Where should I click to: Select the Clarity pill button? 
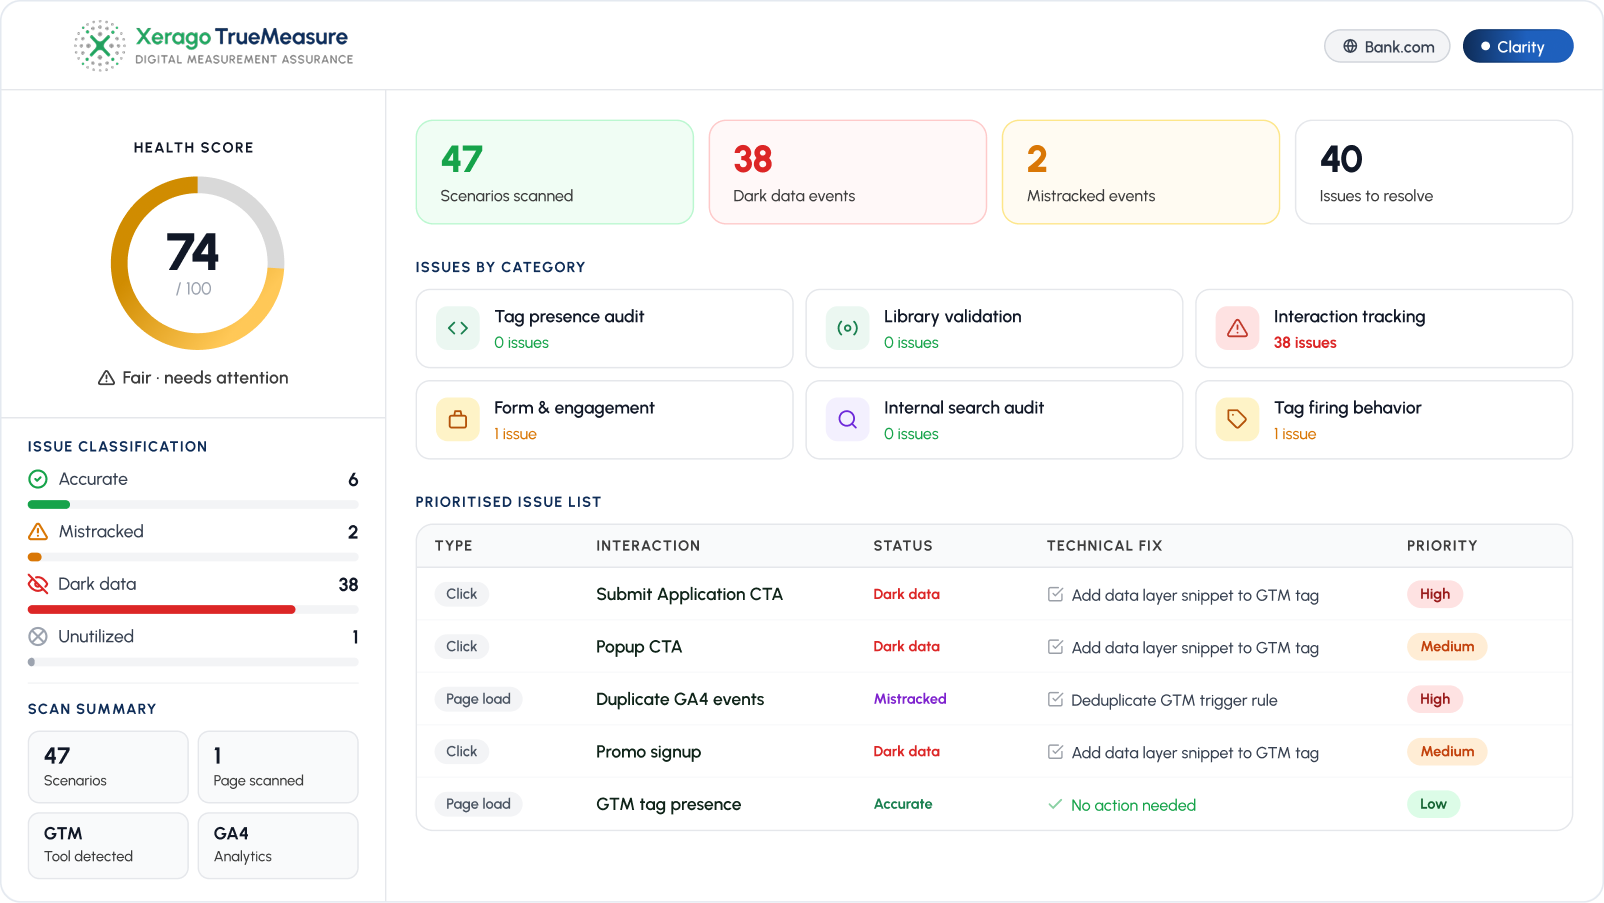[x=1518, y=46]
